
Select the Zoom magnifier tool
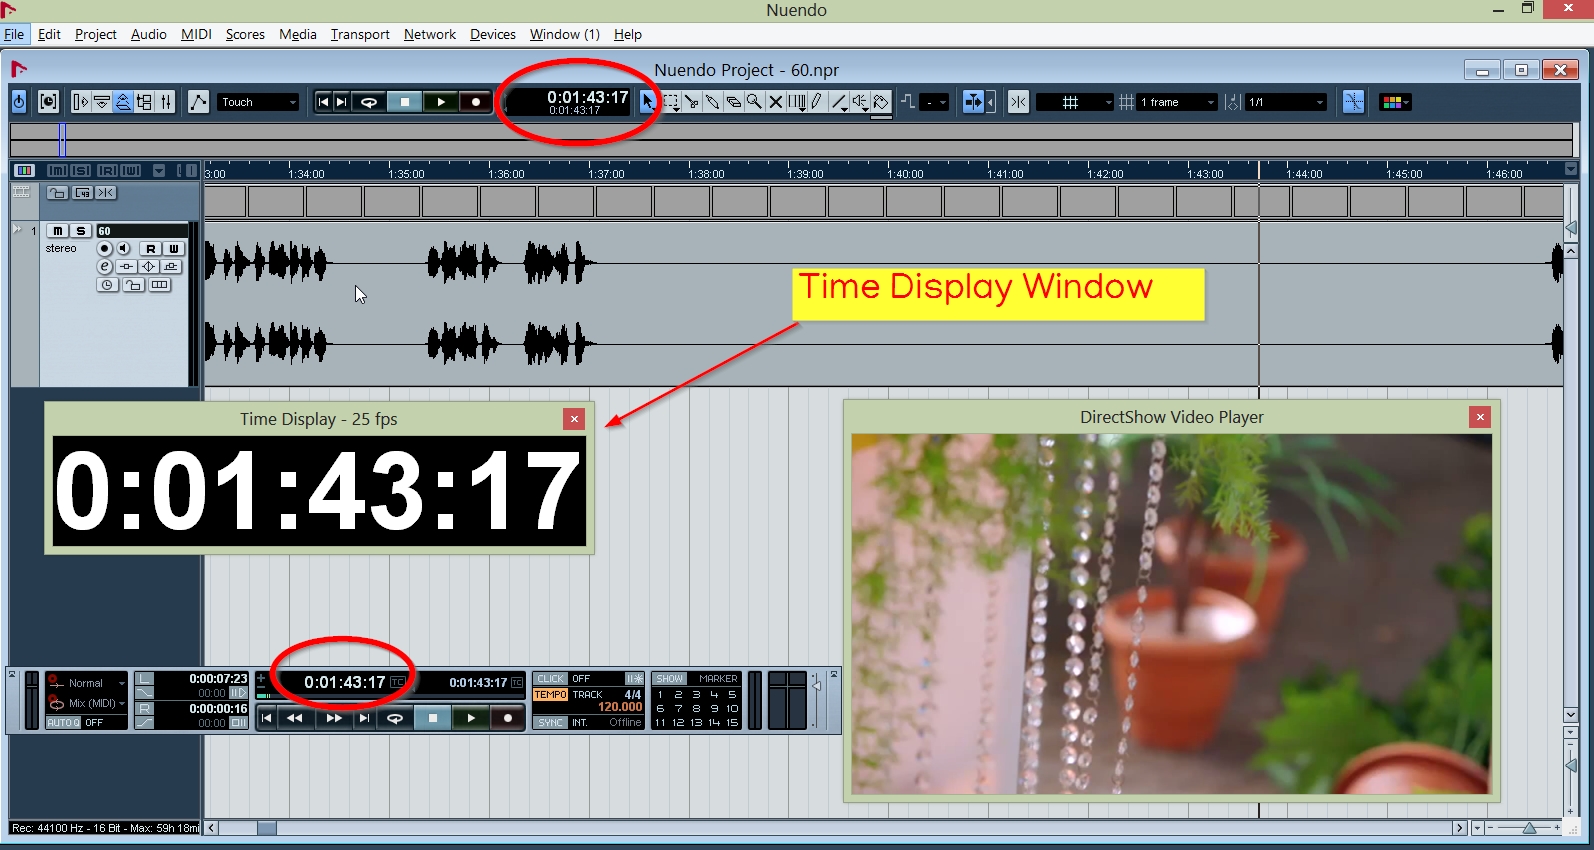[x=753, y=102]
